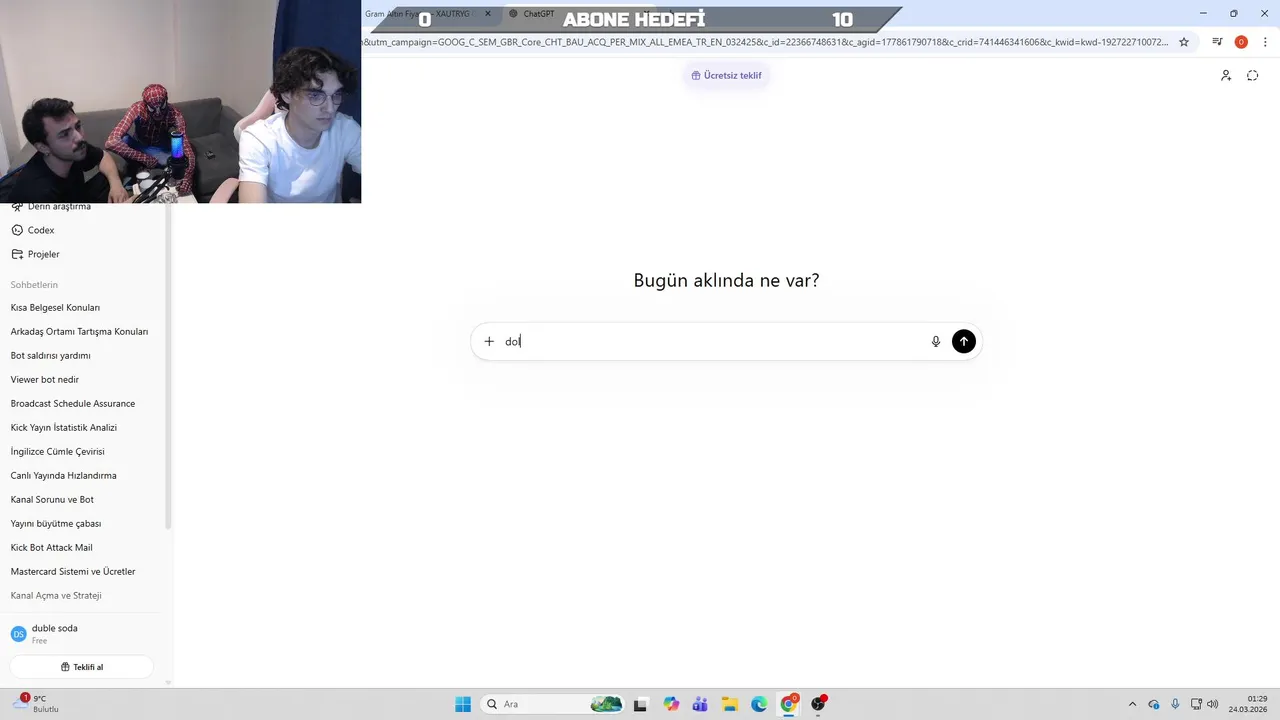Switch to Chrome on the taskbar
This screenshot has height=720, width=1280.
tap(789, 704)
